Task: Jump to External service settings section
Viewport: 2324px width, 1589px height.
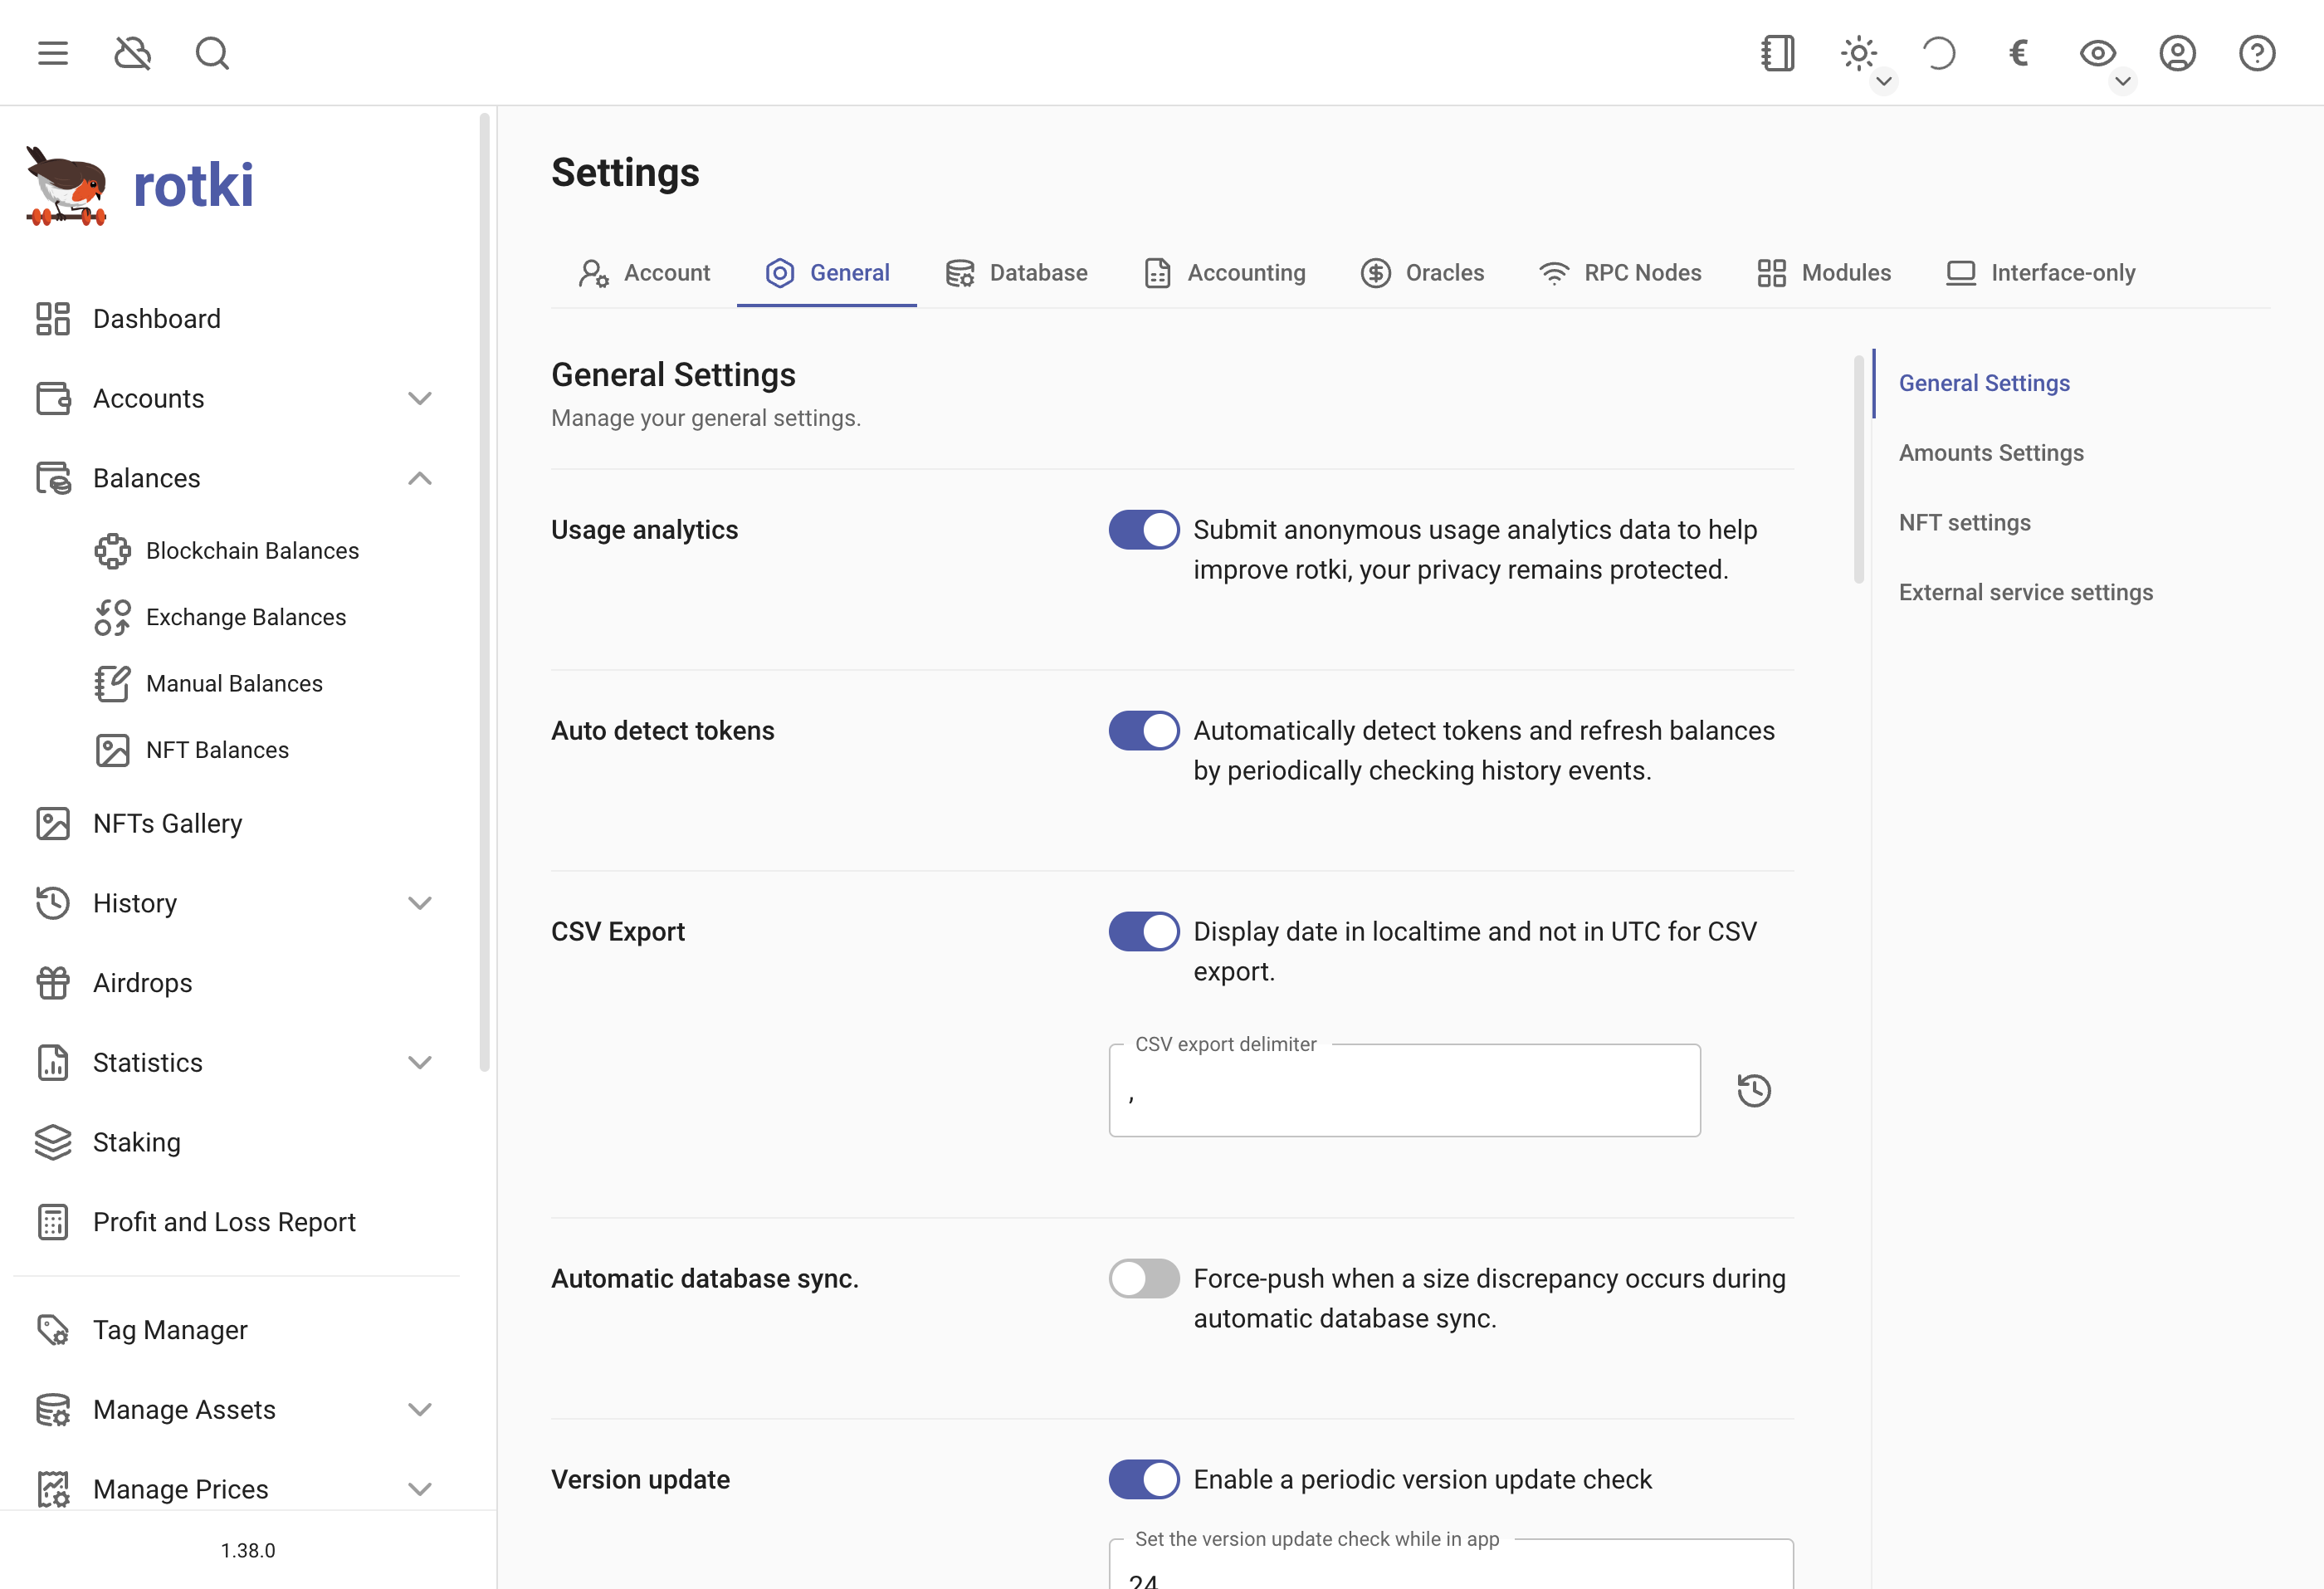Action: point(2025,593)
